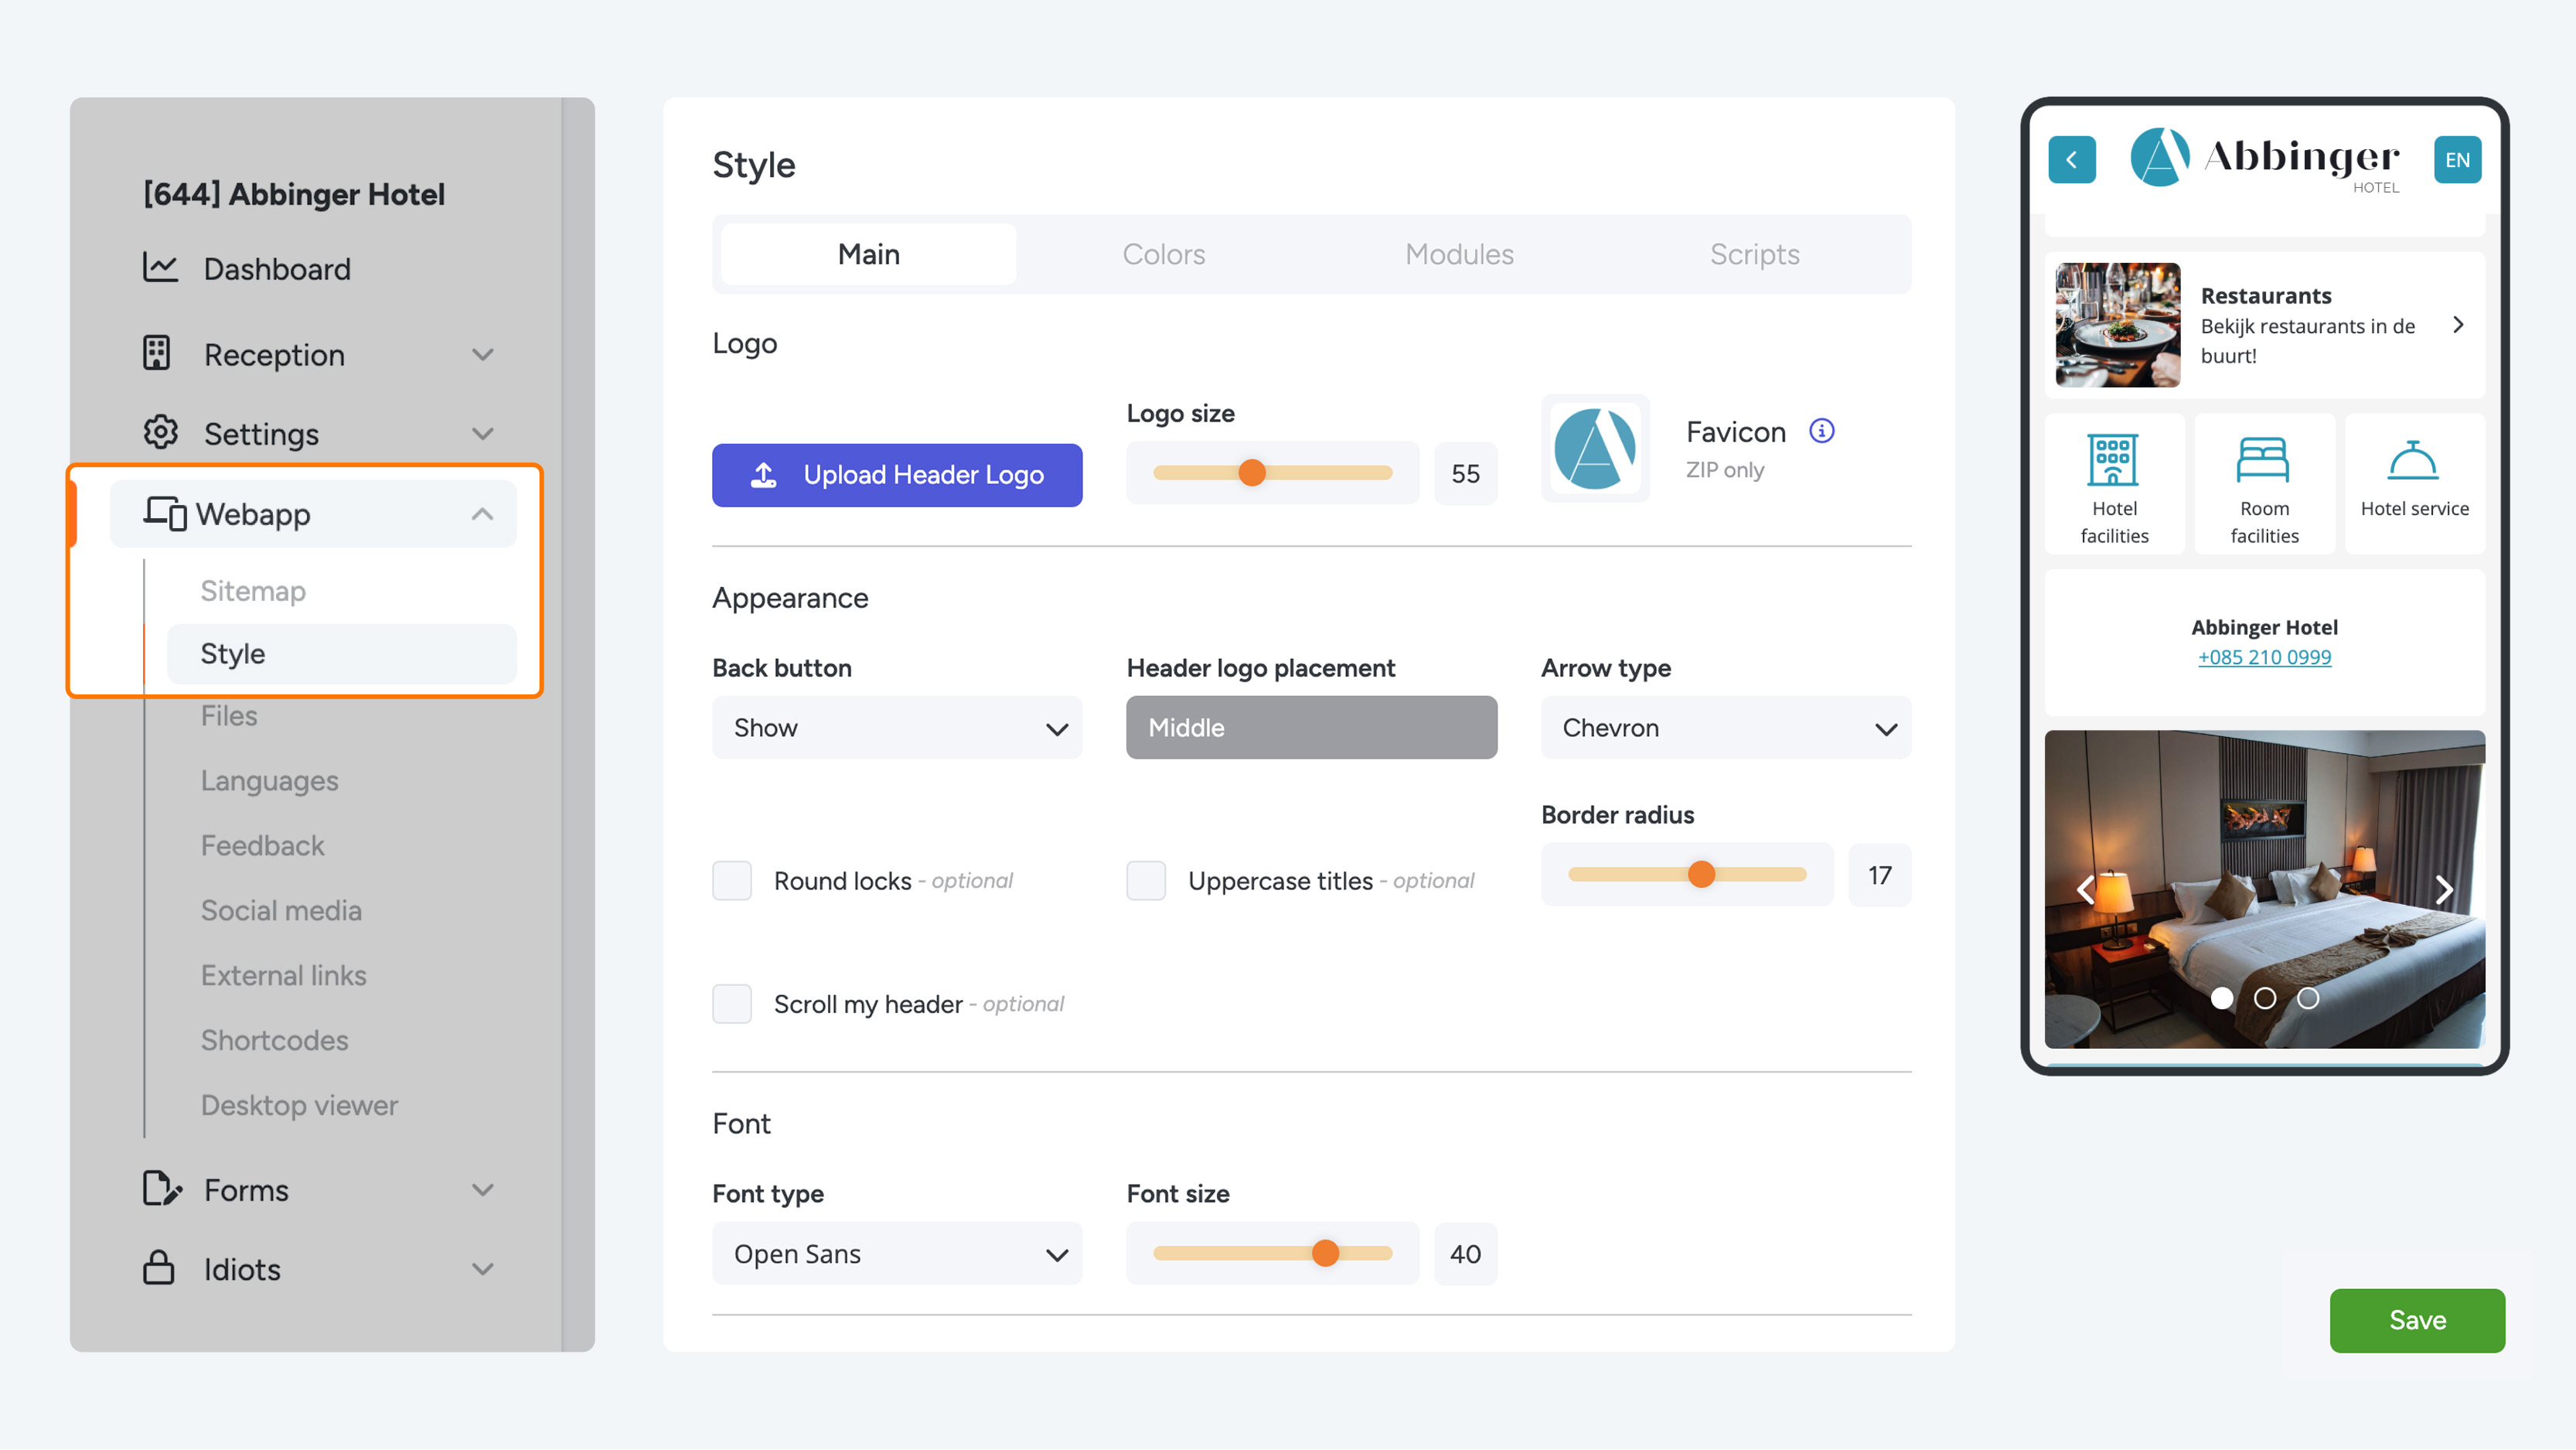Viewport: 2576px width, 1450px height.
Task: Click the Settings gear icon
Action: pos(160,432)
